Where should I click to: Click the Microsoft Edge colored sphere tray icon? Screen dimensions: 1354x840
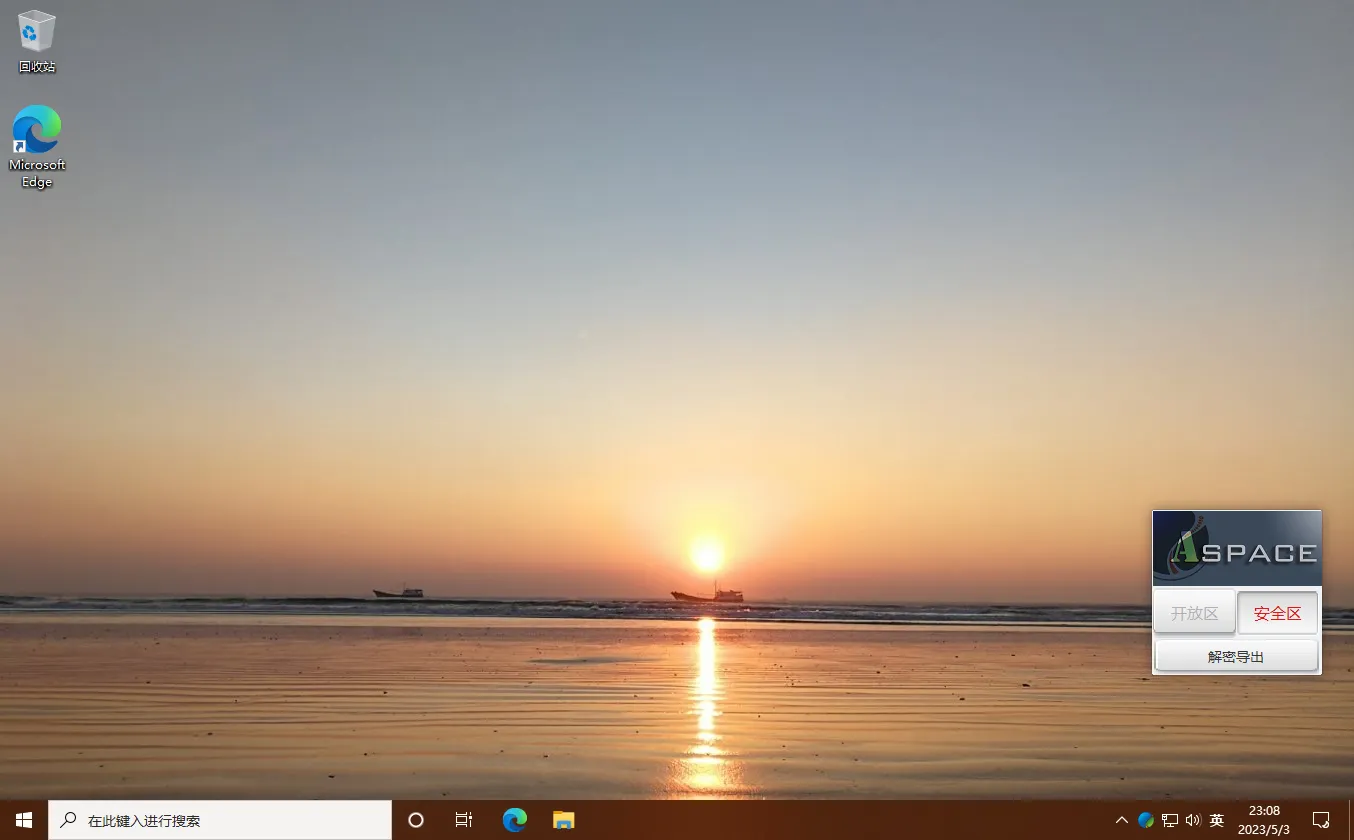click(1145, 820)
